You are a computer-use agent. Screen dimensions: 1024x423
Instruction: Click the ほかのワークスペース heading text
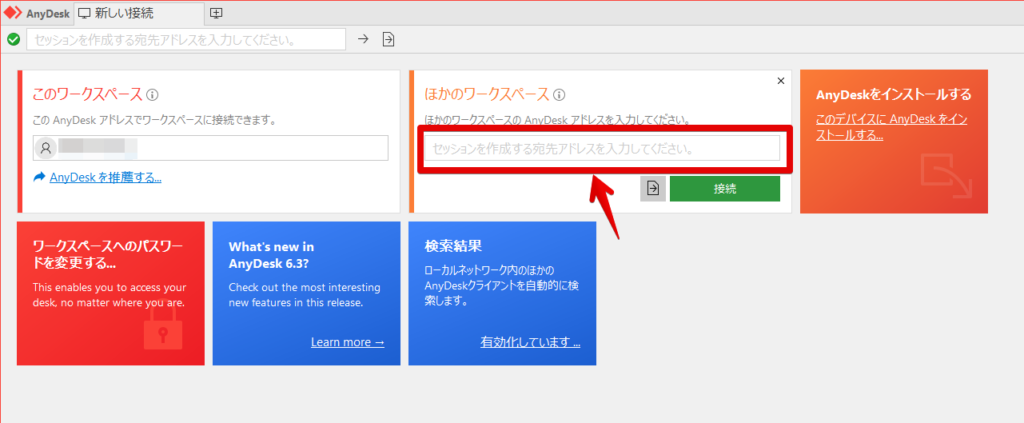tap(487, 95)
